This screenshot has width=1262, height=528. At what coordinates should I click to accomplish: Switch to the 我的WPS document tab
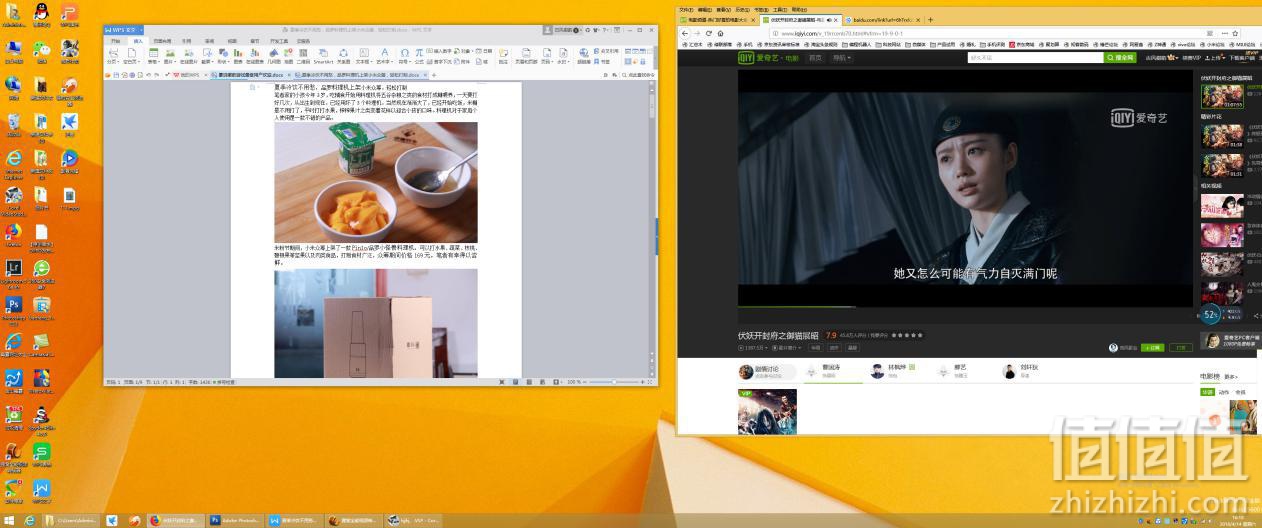[187, 75]
